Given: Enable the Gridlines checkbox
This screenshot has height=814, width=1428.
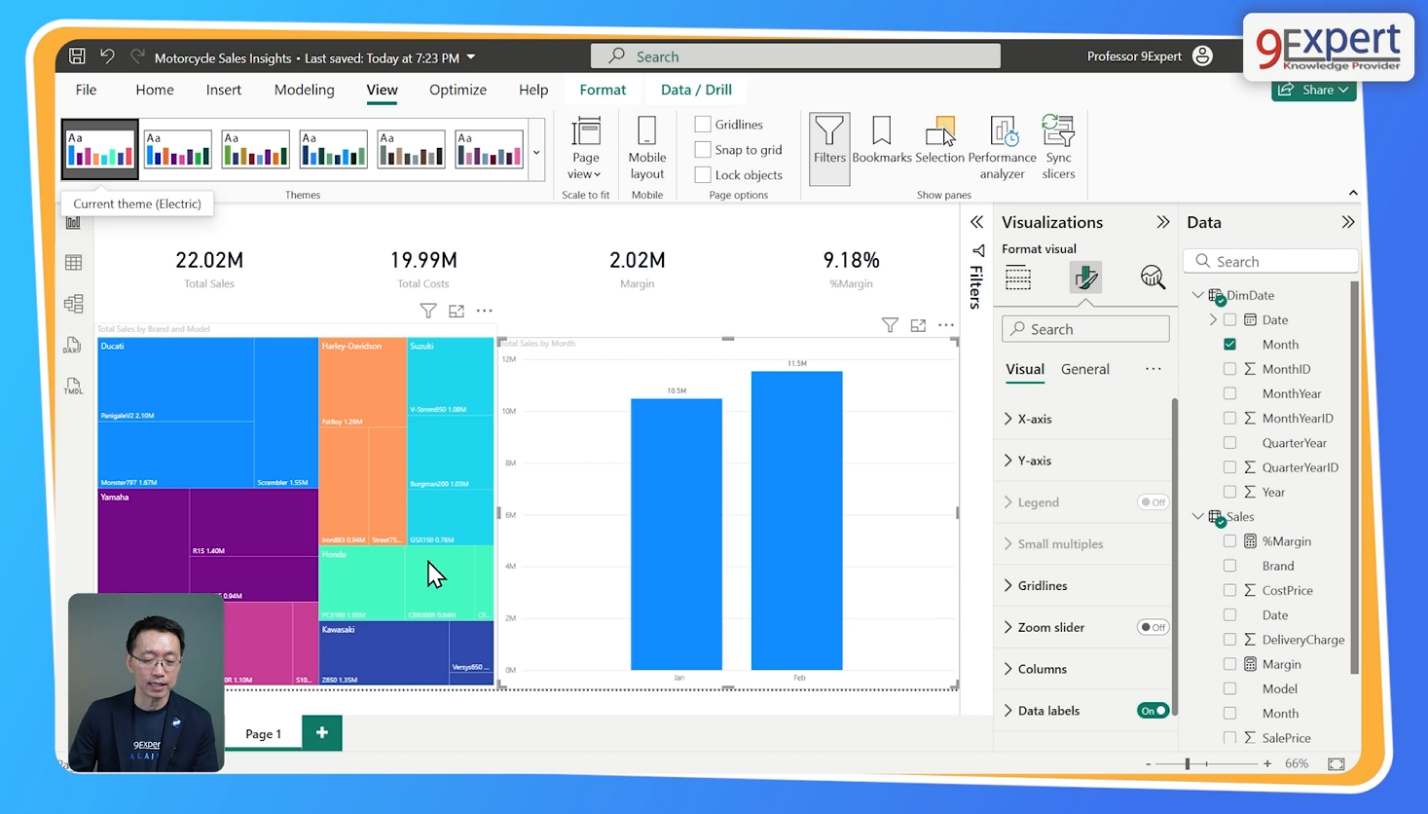Looking at the screenshot, I should click(701, 123).
